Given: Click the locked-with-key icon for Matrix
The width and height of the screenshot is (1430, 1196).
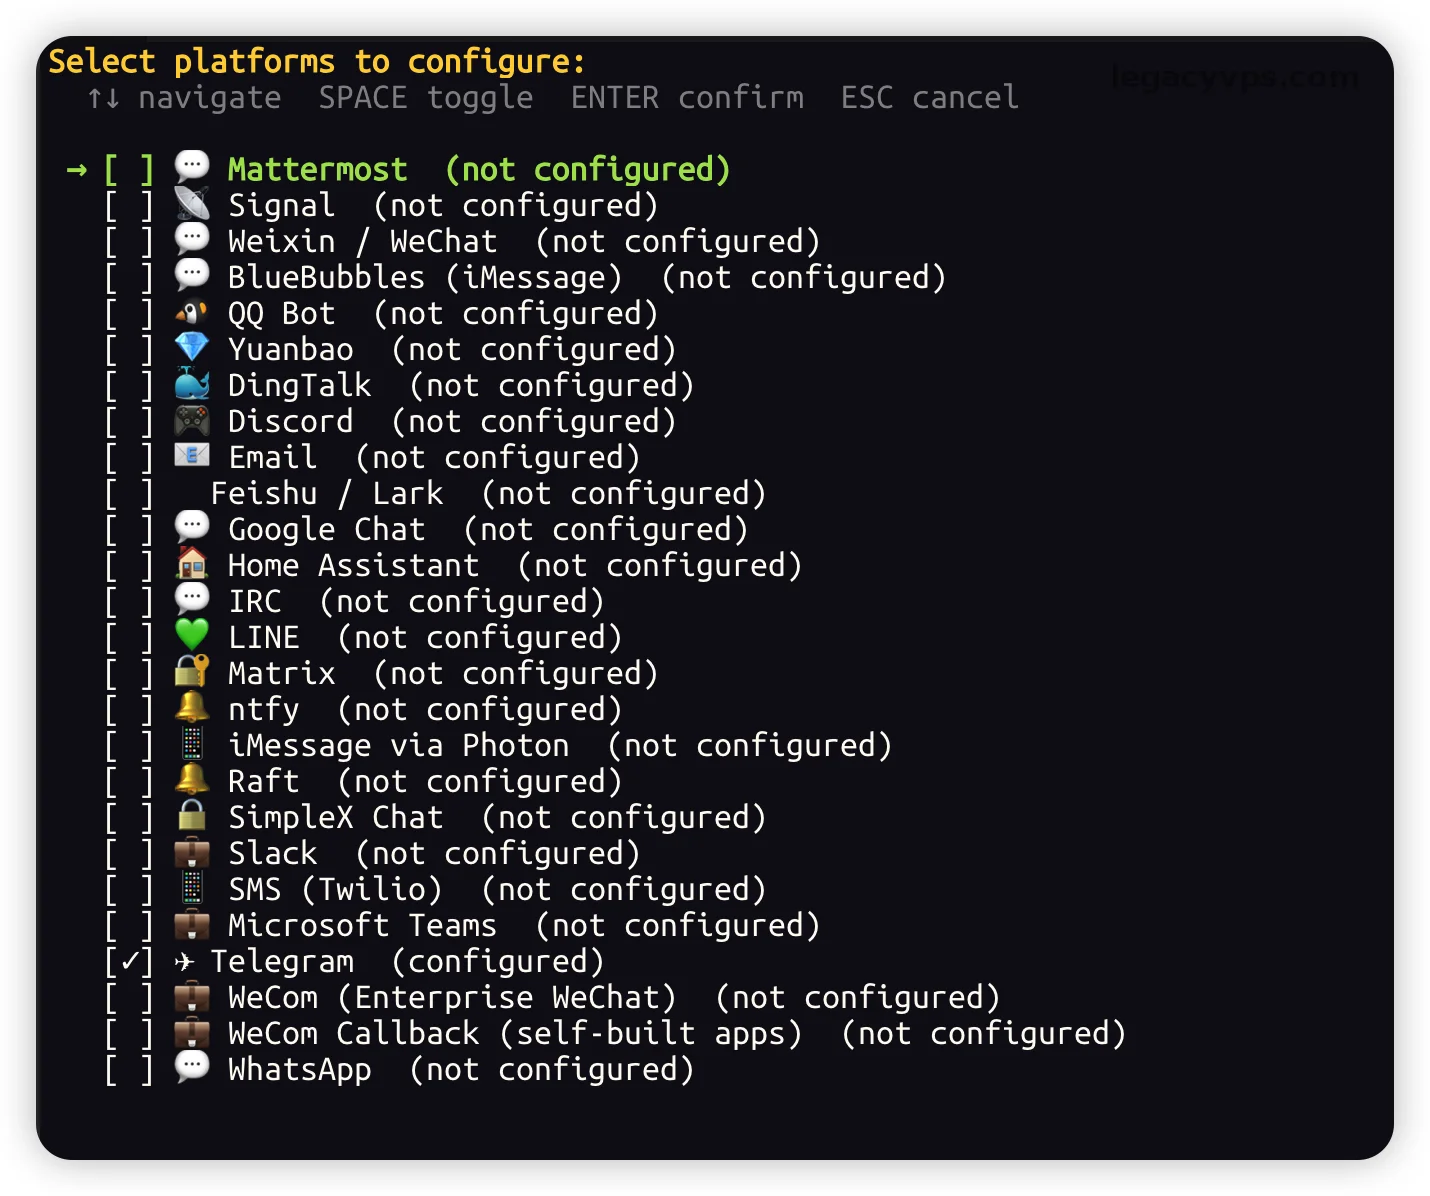Looking at the screenshot, I should [x=192, y=672].
